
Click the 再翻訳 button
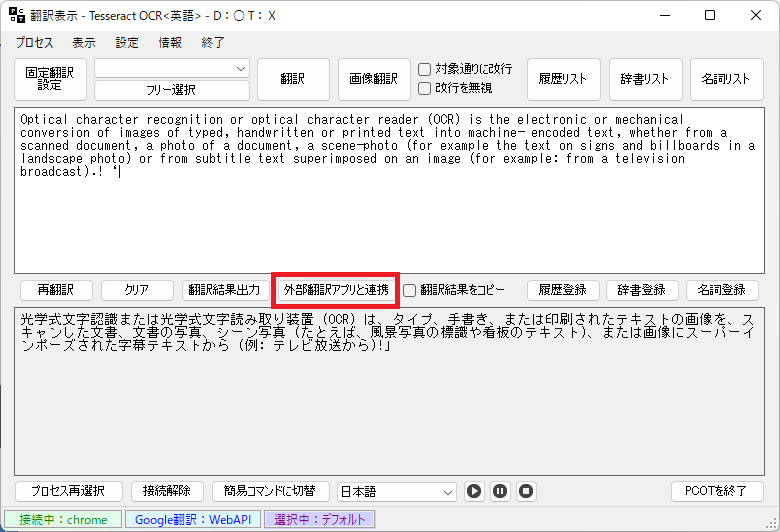pos(56,290)
